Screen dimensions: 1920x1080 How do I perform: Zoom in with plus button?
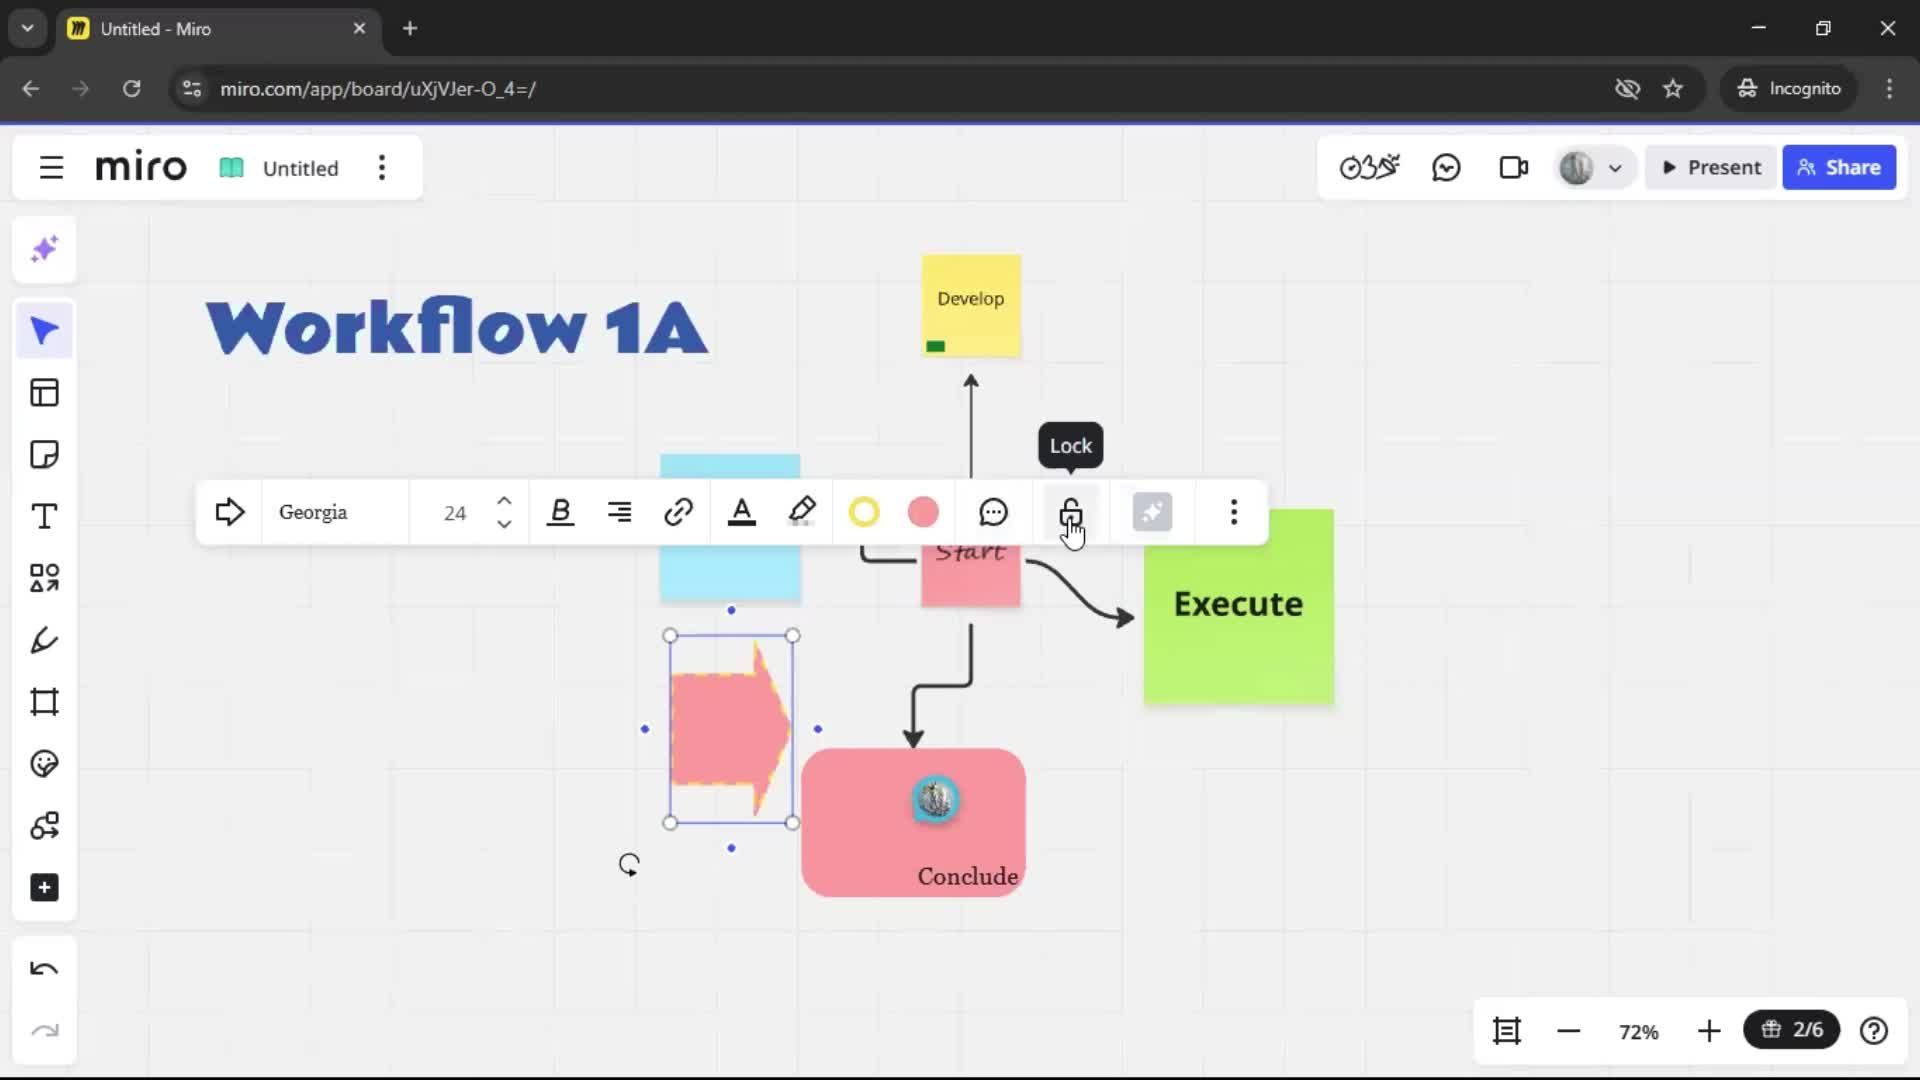pos(1709,1031)
